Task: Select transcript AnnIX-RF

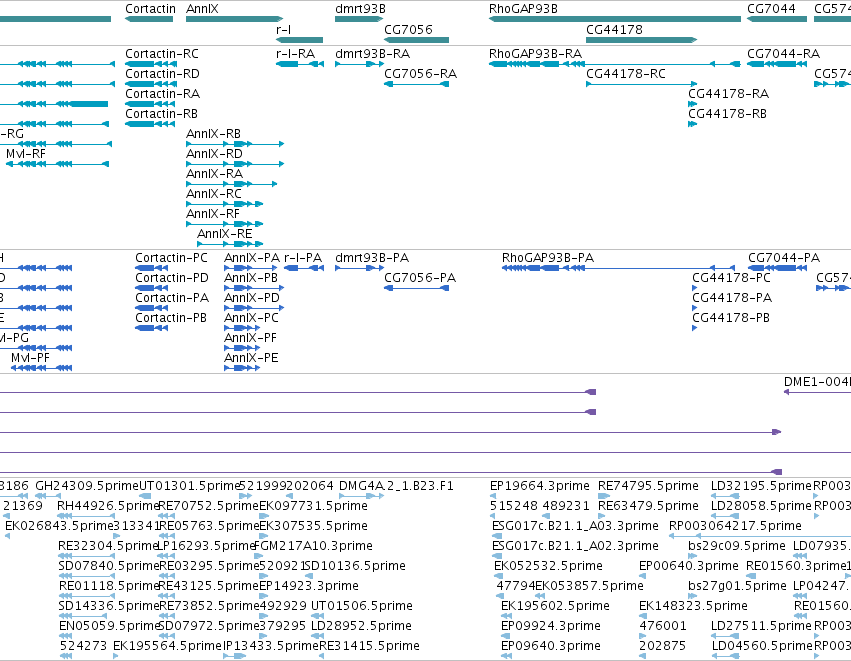Action: click(x=213, y=214)
